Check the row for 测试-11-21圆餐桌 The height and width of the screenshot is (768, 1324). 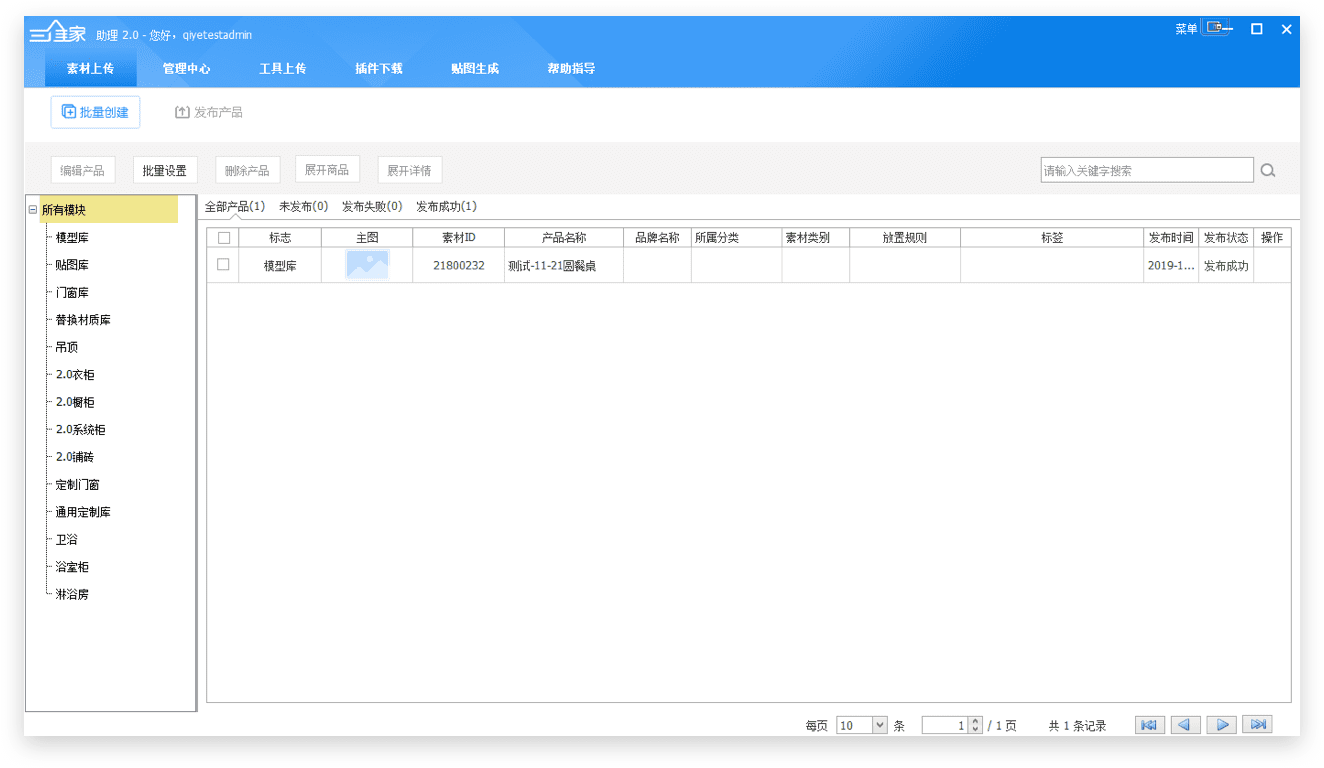click(x=223, y=265)
